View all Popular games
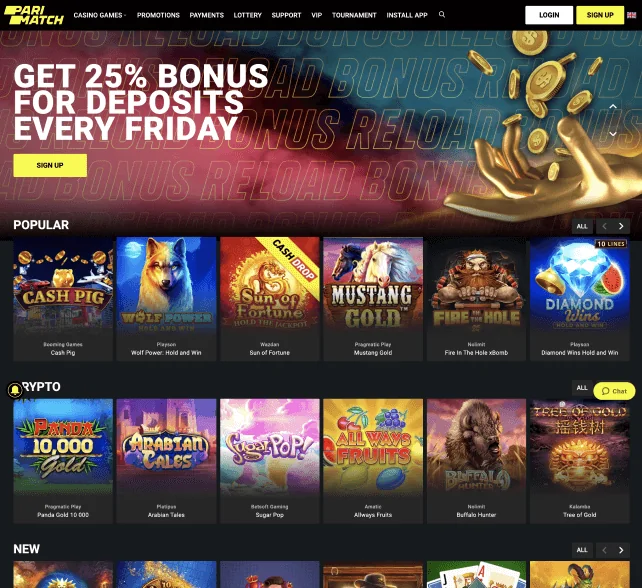The image size is (642, 588). pos(582,226)
